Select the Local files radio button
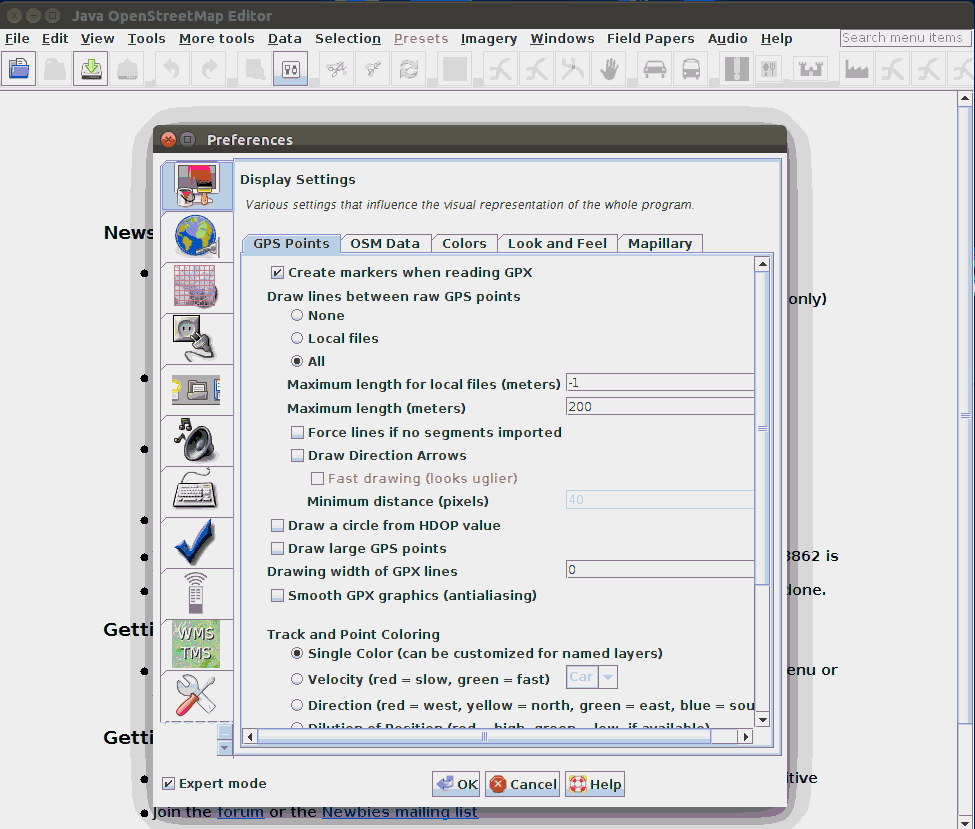 pos(297,339)
